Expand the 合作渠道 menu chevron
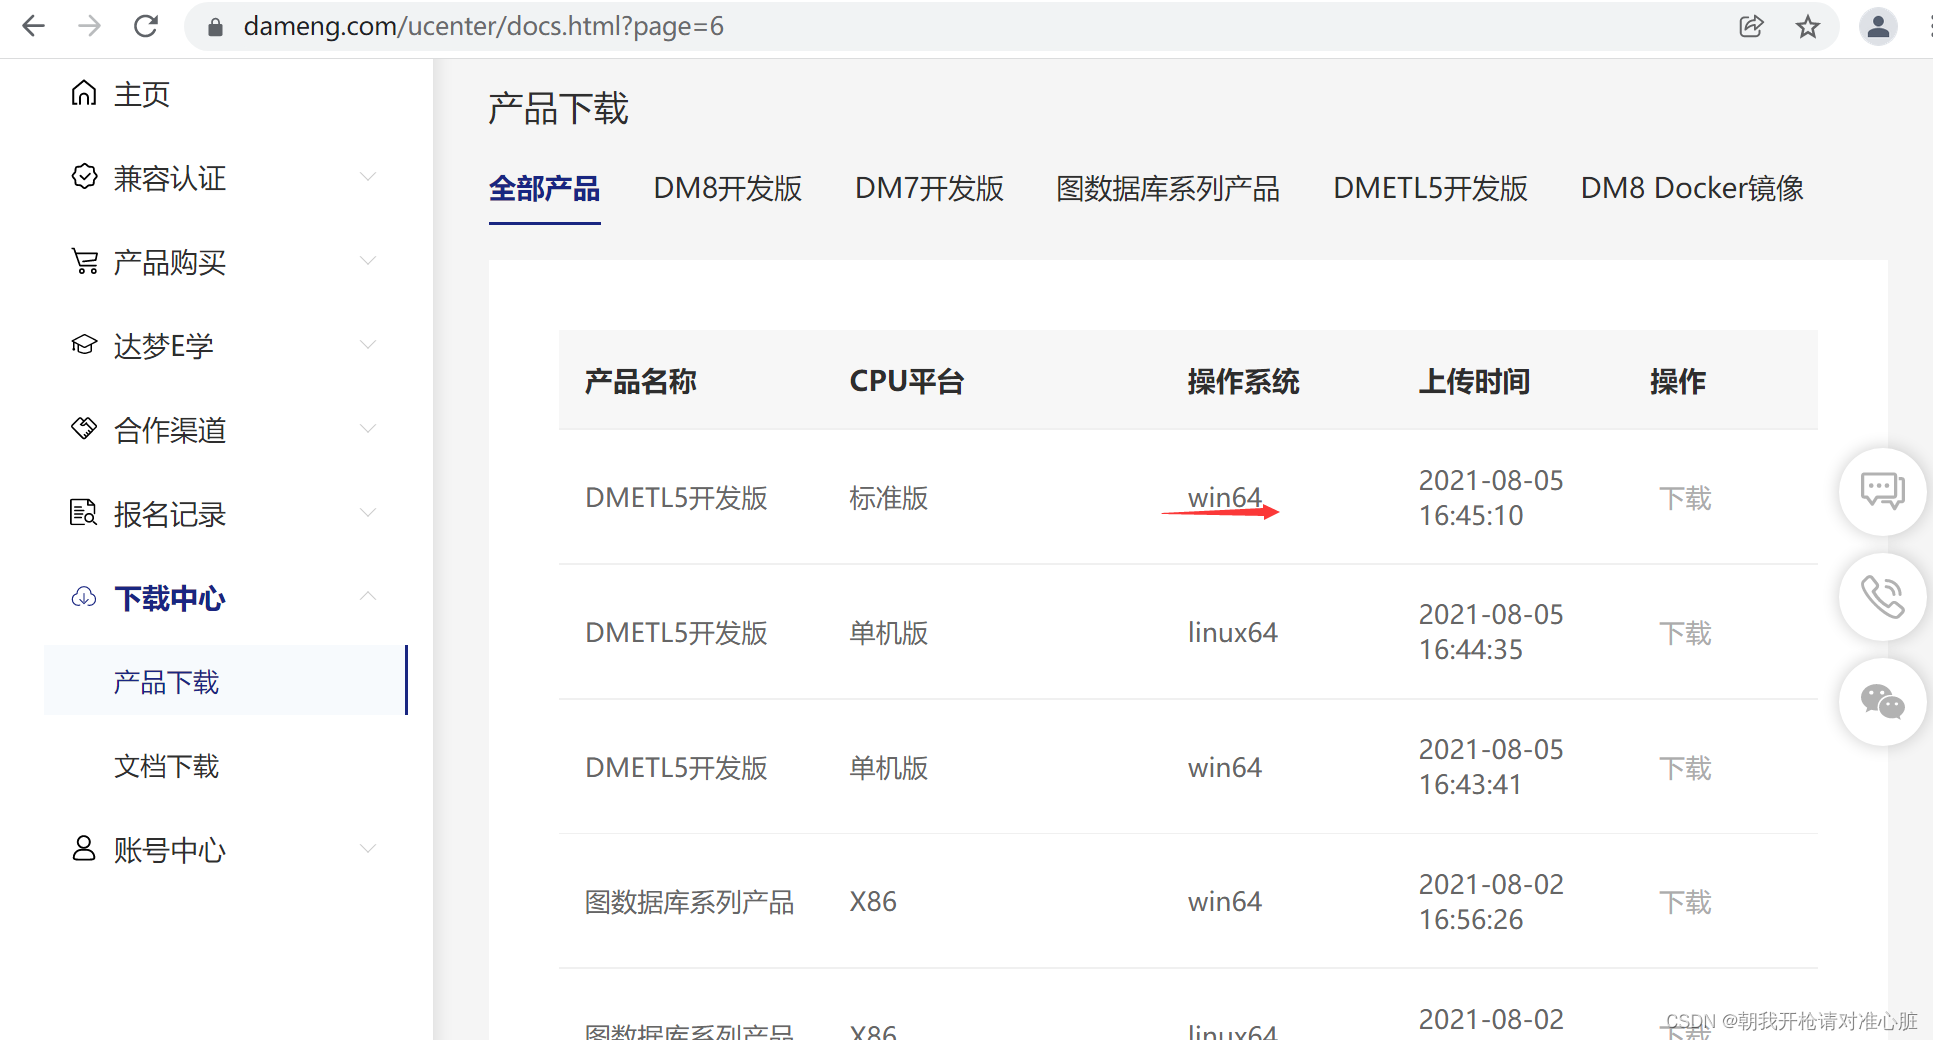This screenshot has height=1040, width=1933. coord(368,429)
